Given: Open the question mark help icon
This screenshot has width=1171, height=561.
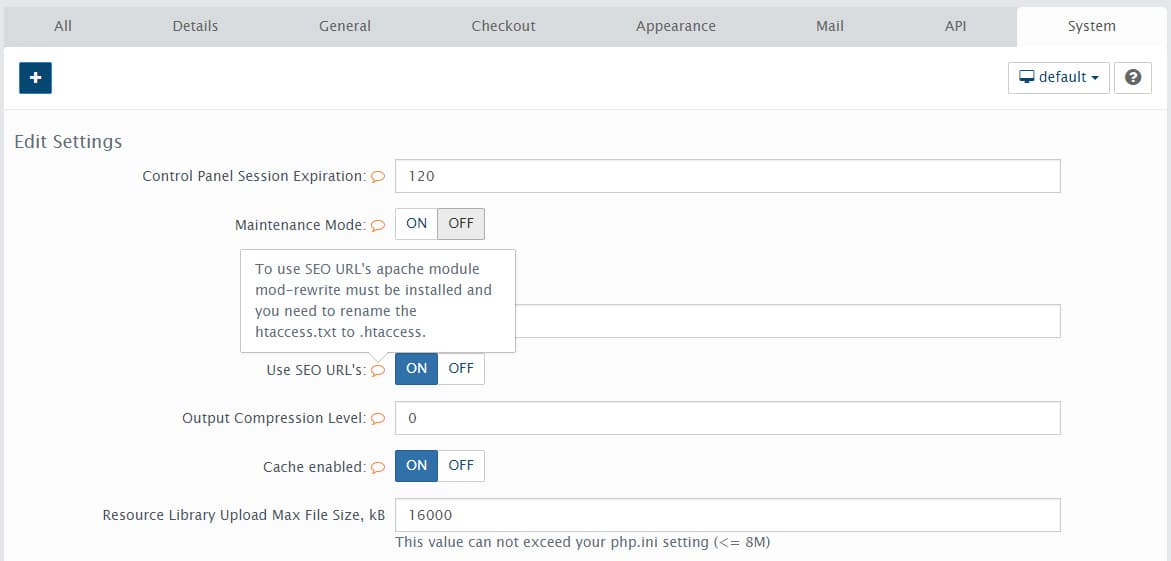Looking at the screenshot, I should click(1133, 77).
